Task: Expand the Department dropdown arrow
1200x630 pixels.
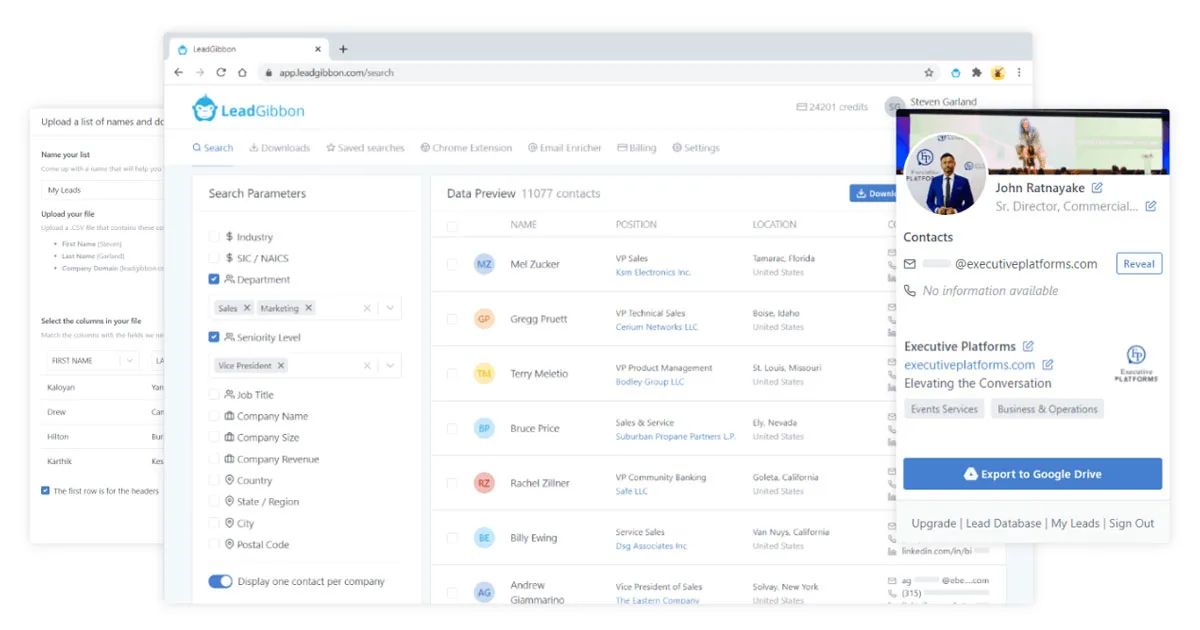Action: pos(390,308)
